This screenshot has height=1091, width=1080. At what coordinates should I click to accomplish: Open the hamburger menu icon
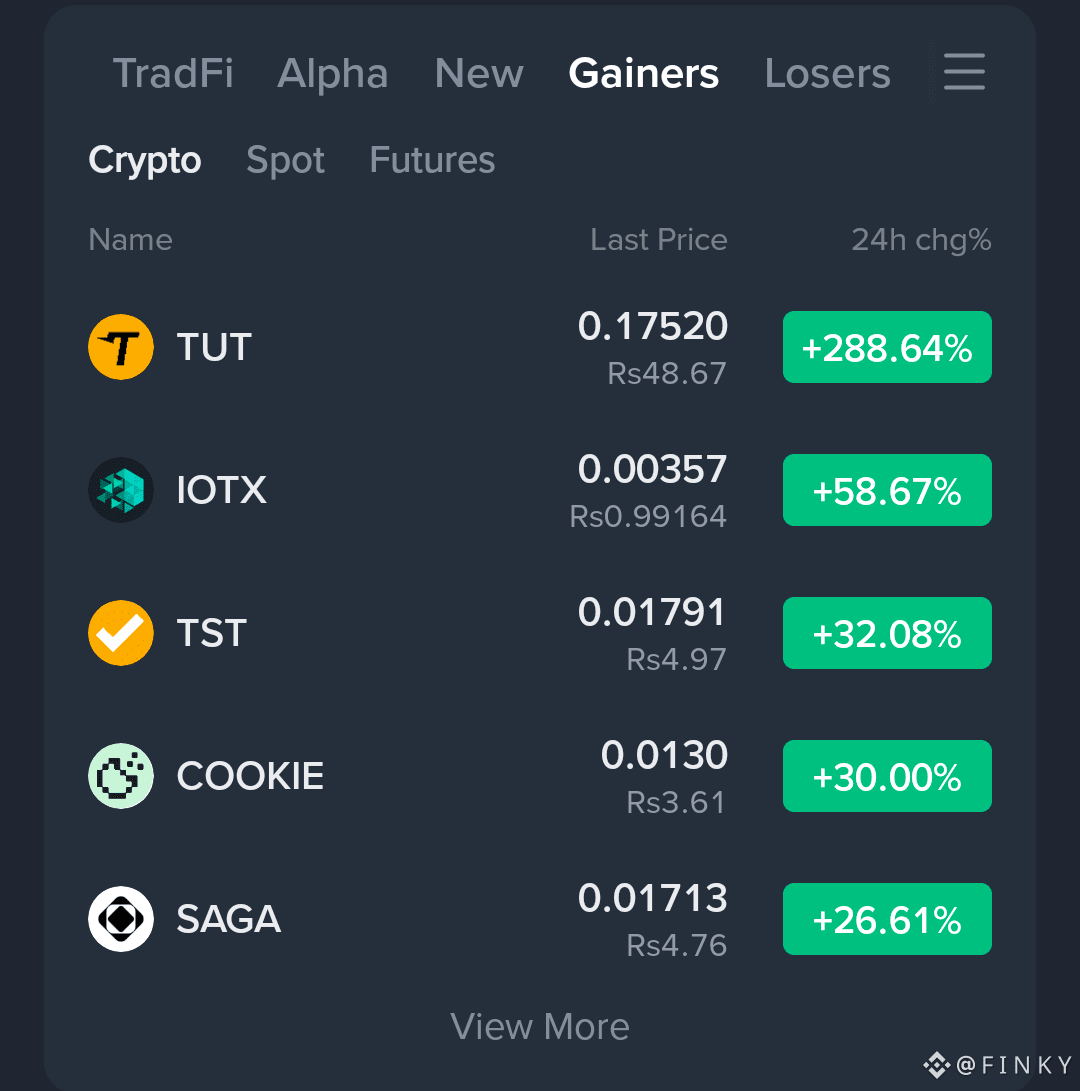click(964, 72)
